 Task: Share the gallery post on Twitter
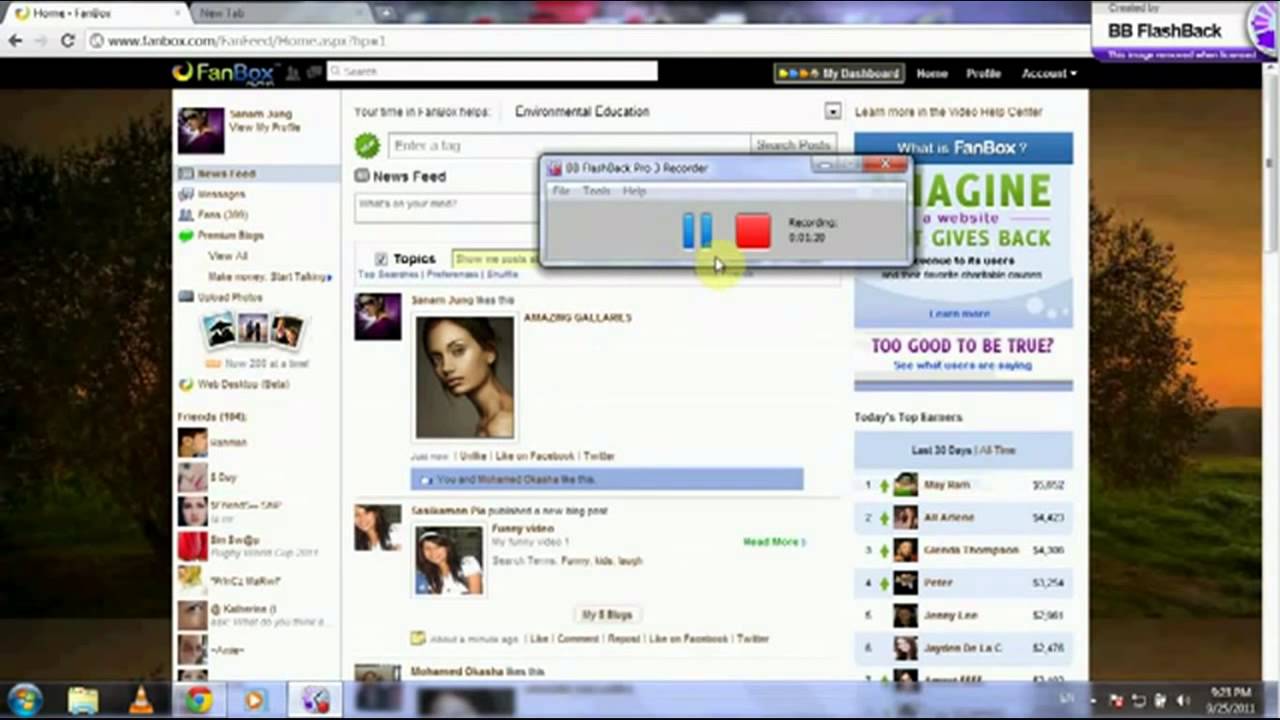point(598,456)
